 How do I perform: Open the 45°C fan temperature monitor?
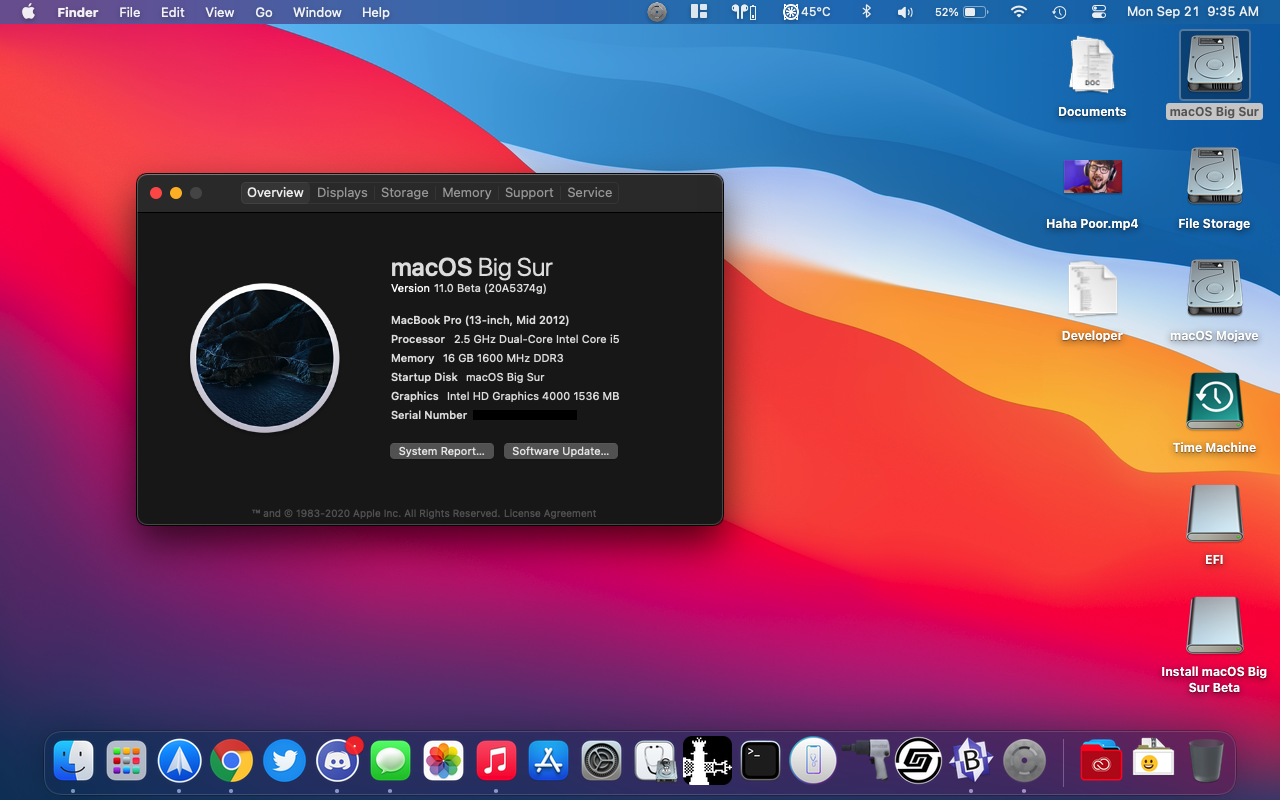[x=806, y=12]
